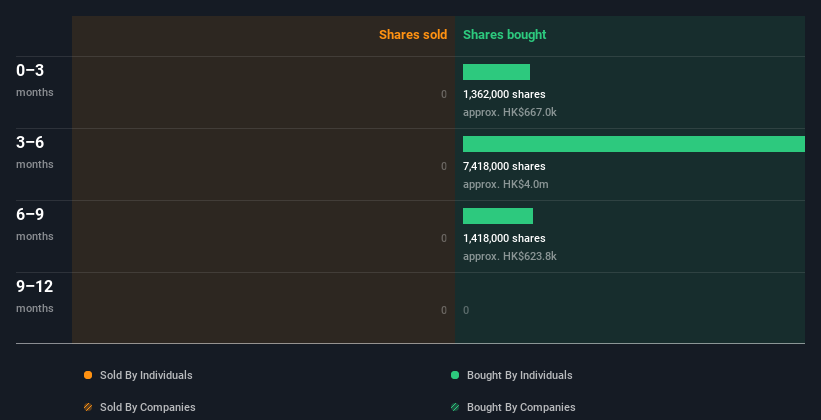This screenshot has height=420, width=821.
Task: Click the Shares bought column header
Action: click(505, 35)
